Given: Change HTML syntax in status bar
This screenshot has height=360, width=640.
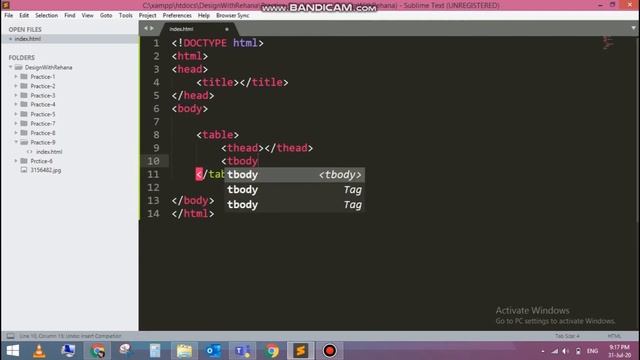Looking at the screenshot, I should click(614, 336).
